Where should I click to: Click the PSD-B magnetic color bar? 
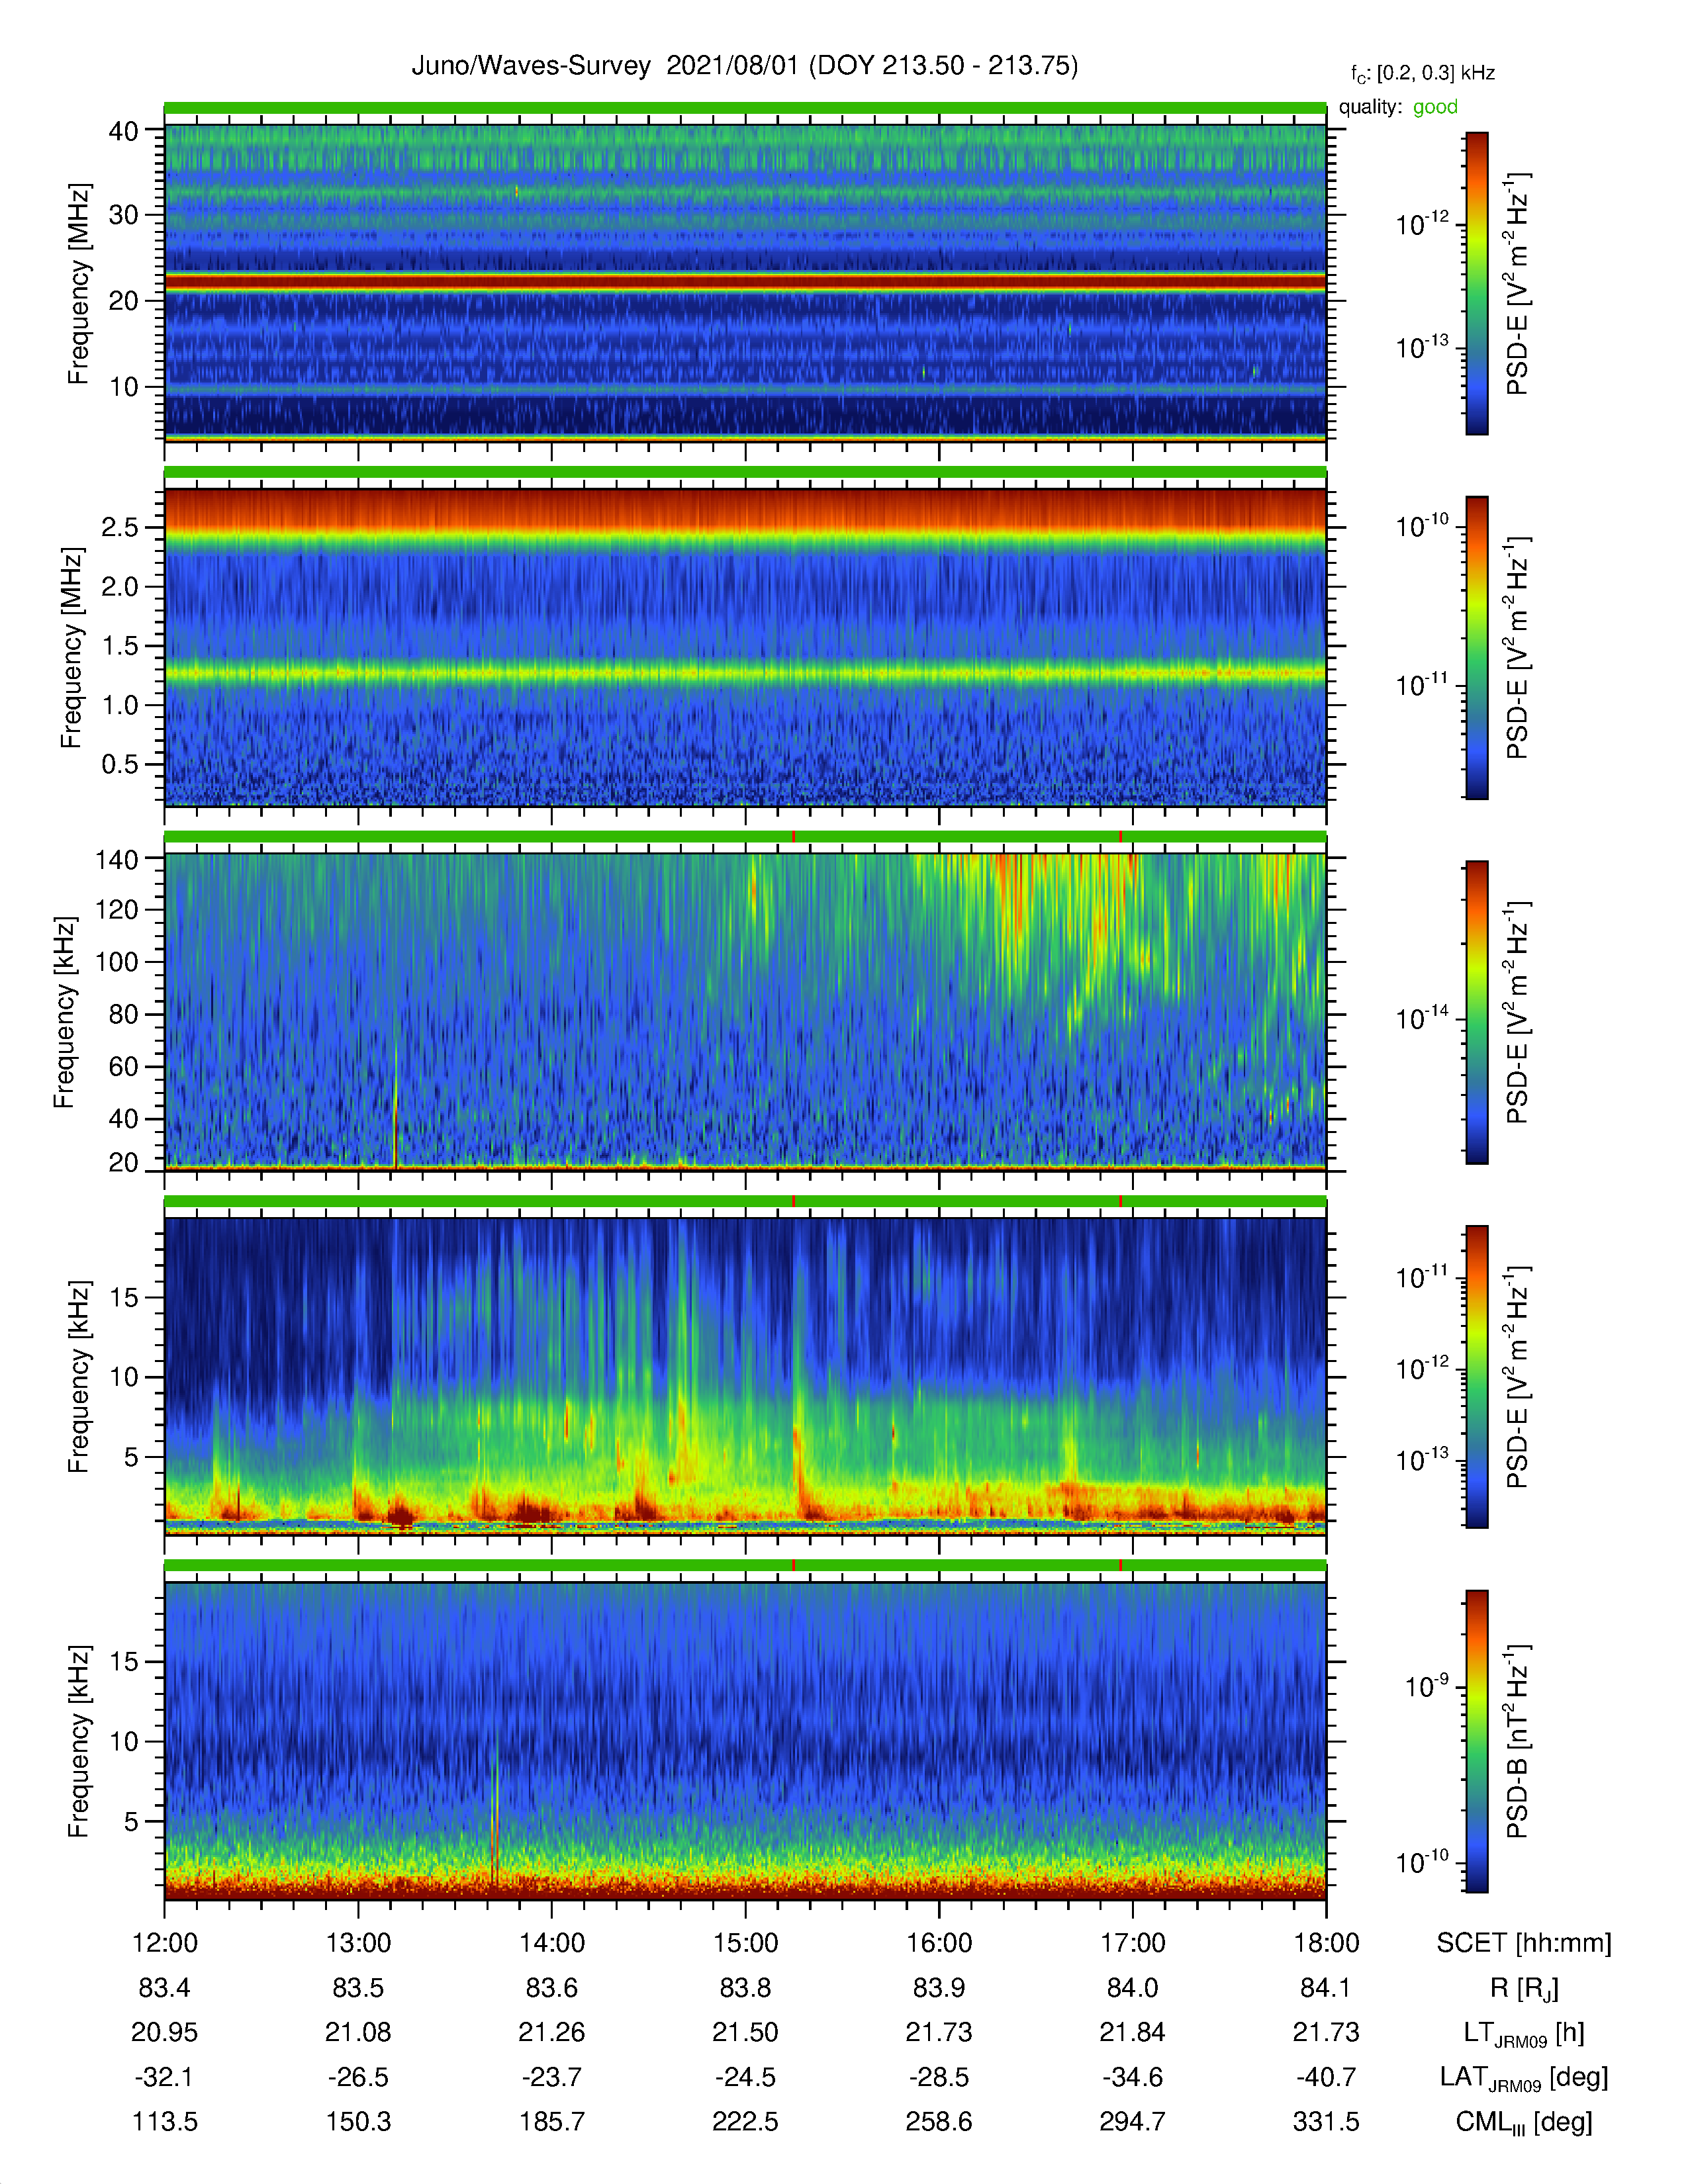1476,1741
